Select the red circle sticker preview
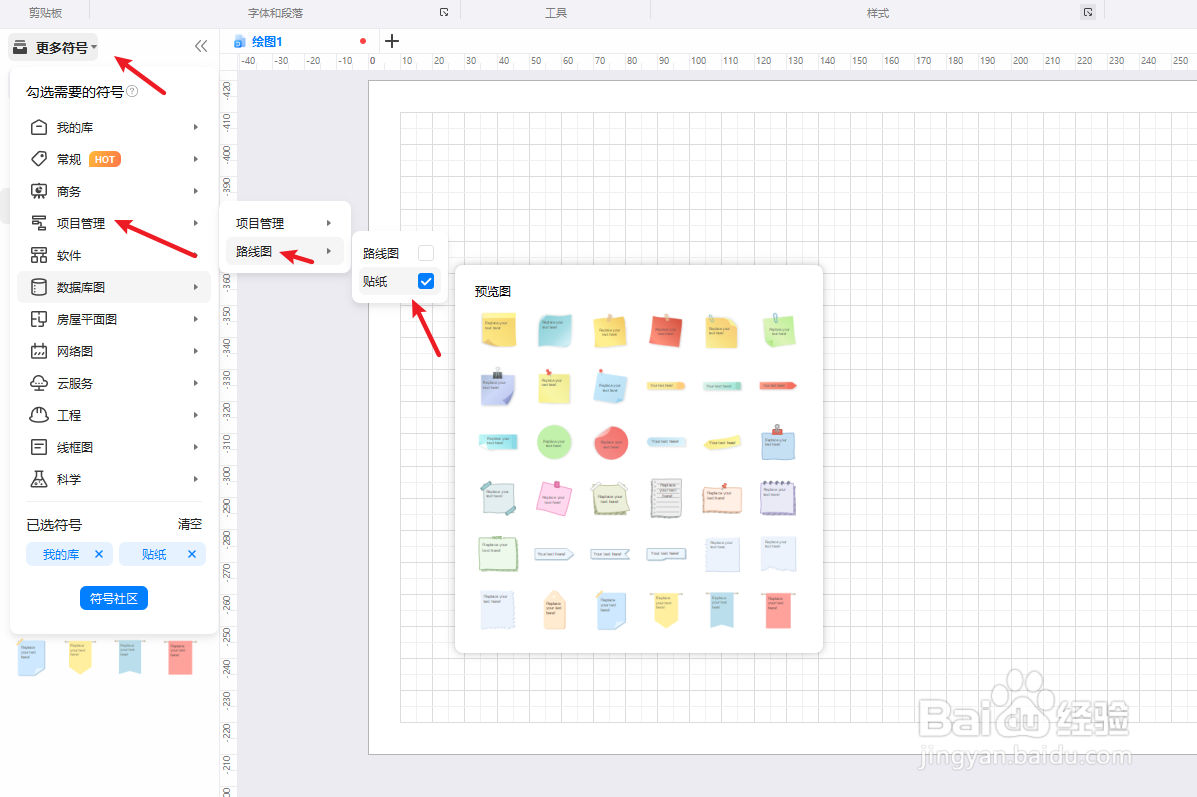Viewport: 1197px width, 797px height. click(x=611, y=442)
